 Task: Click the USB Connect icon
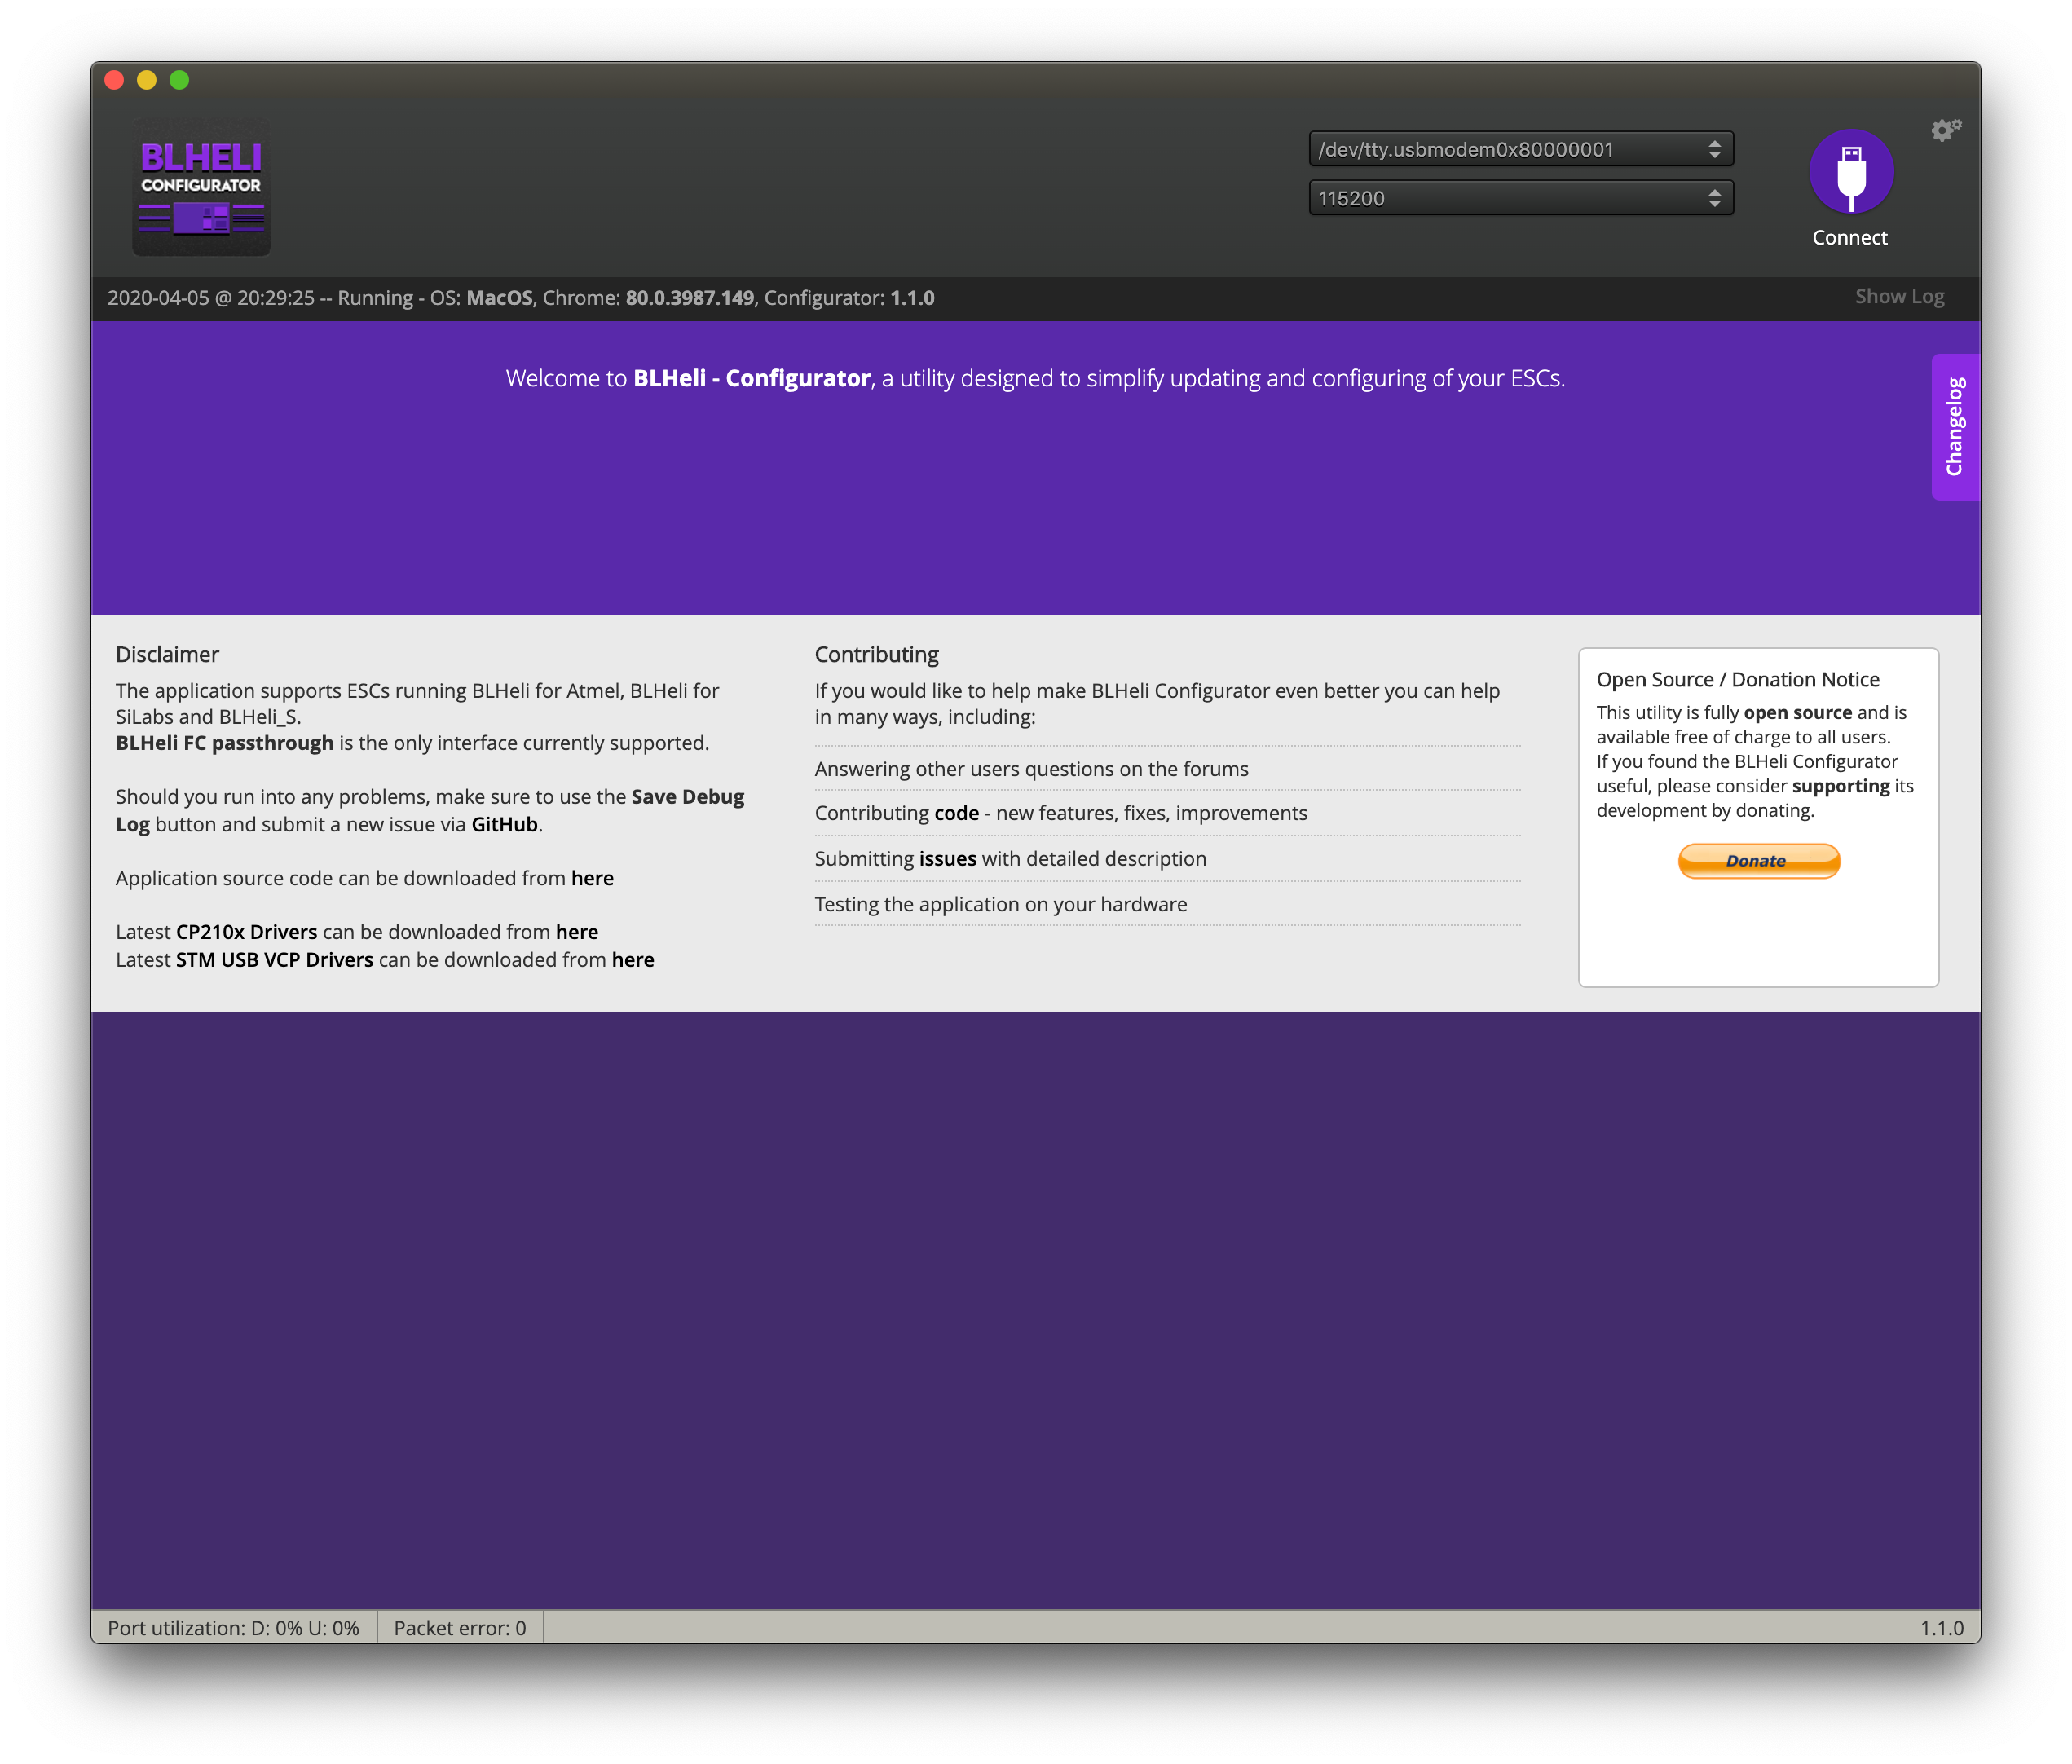pos(1850,172)
